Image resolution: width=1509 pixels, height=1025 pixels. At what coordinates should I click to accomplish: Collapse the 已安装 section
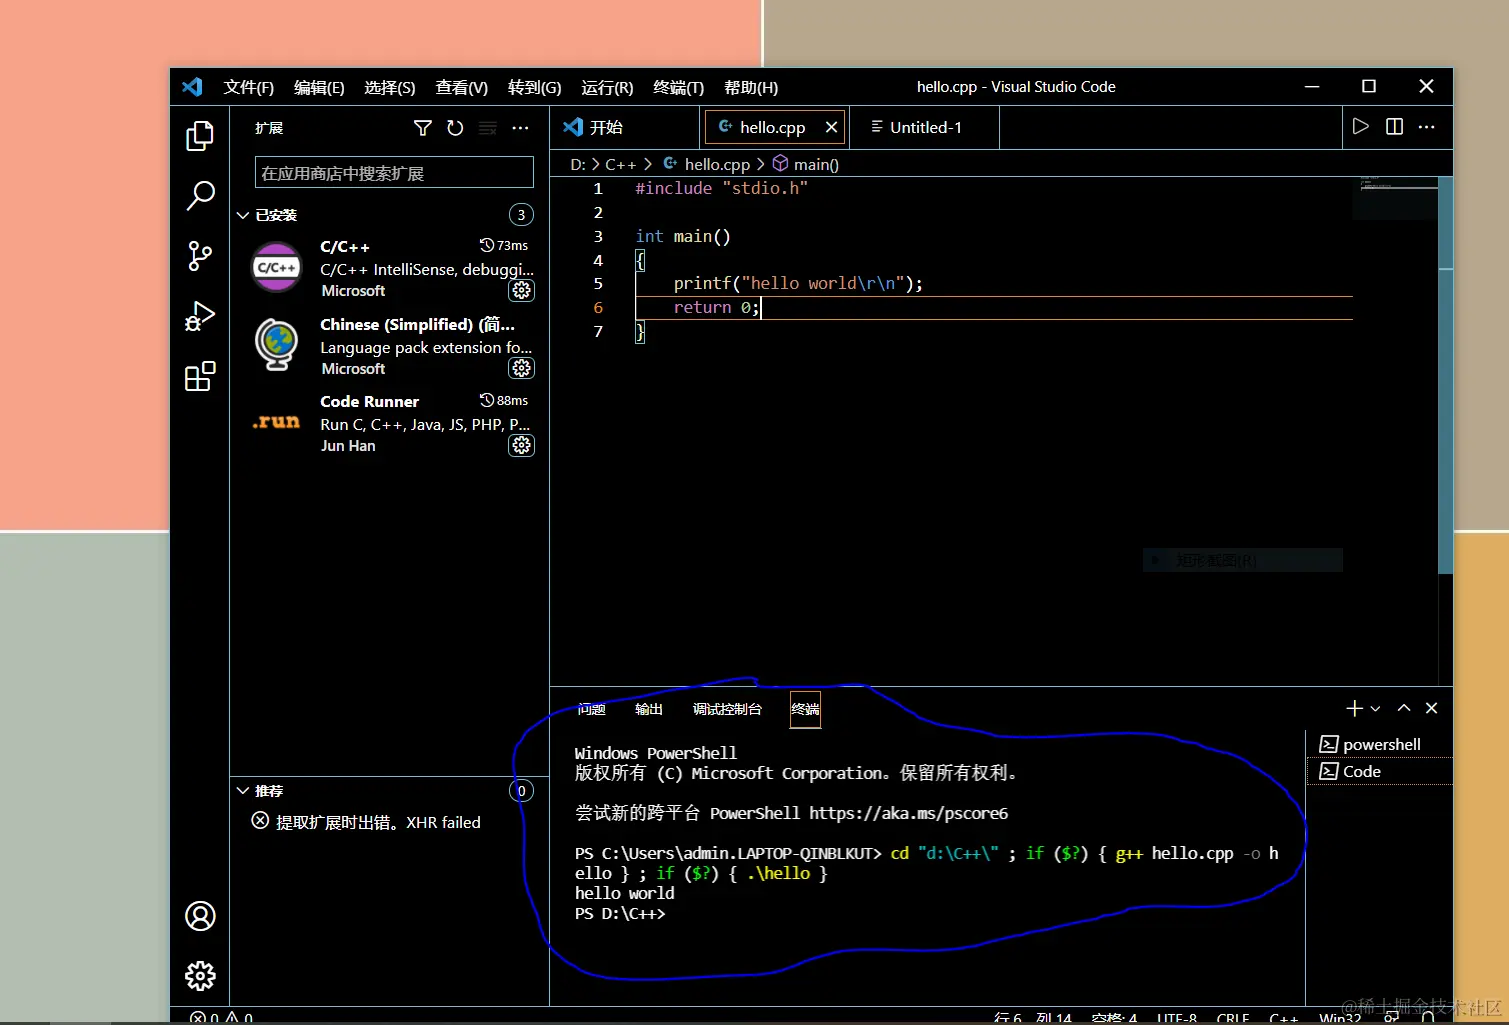243,215
